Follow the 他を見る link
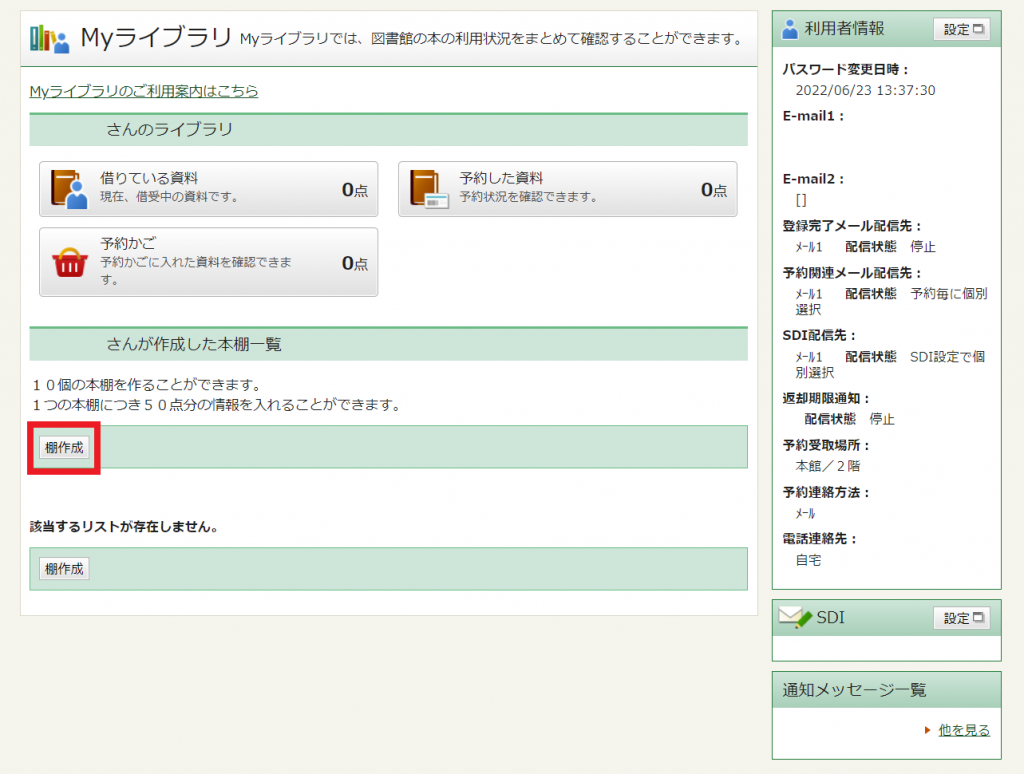This screenshot has width=1024, height=774. [x=964, y=731]
